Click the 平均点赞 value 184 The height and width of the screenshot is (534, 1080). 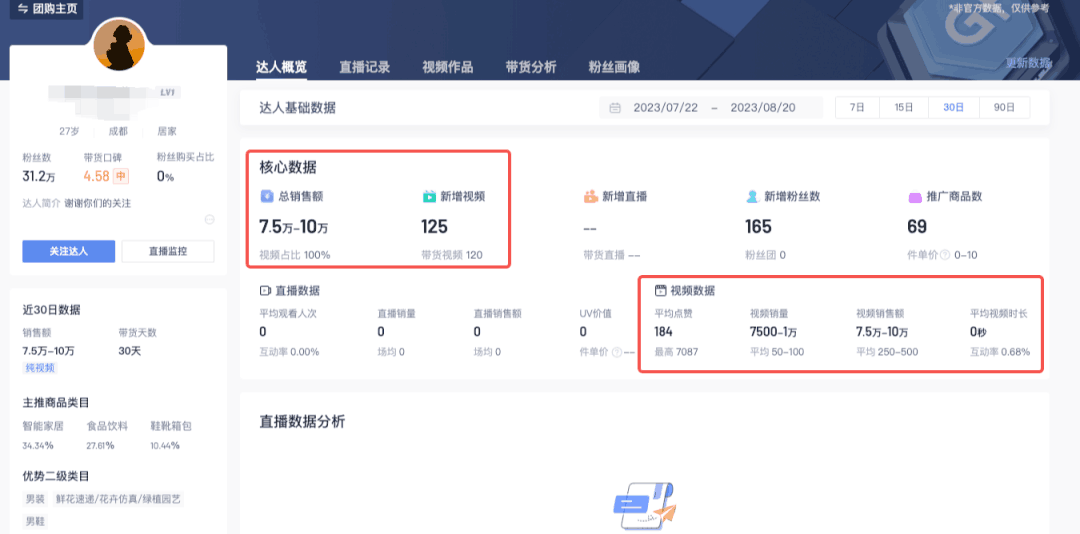(x=663, y=332)
